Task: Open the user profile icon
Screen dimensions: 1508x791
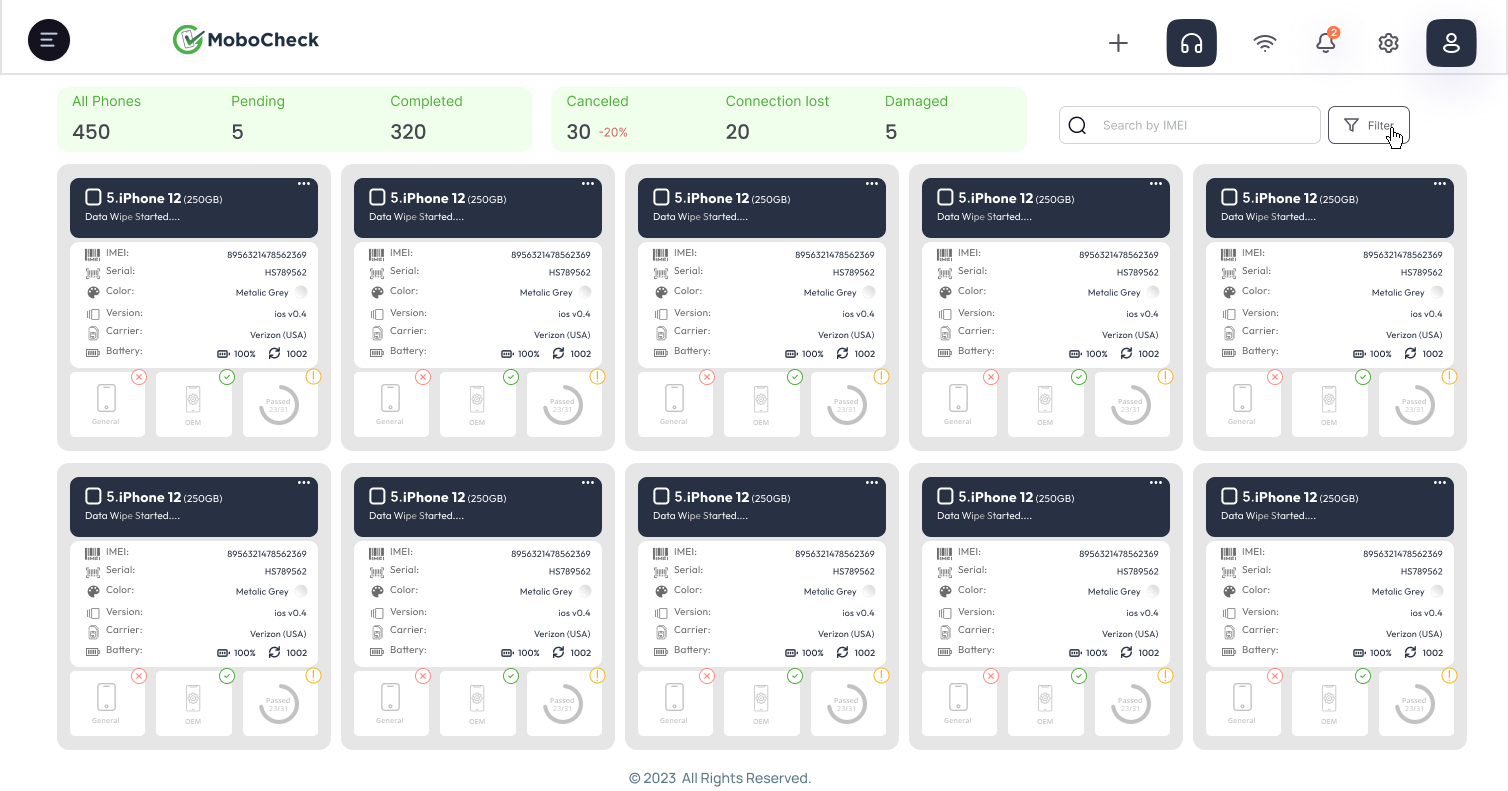Action: (x=1451, y=43)
